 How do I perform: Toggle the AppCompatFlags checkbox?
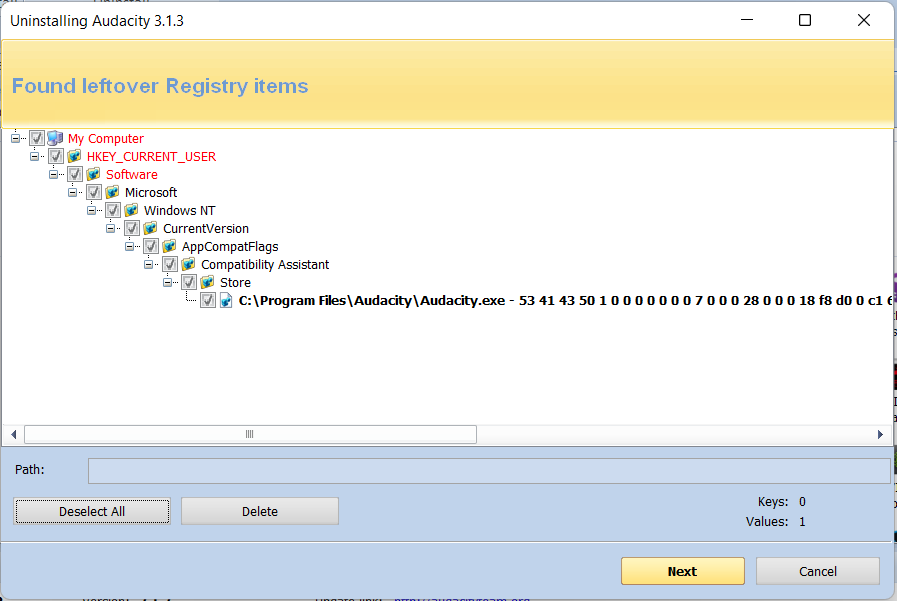click(151, 246)
